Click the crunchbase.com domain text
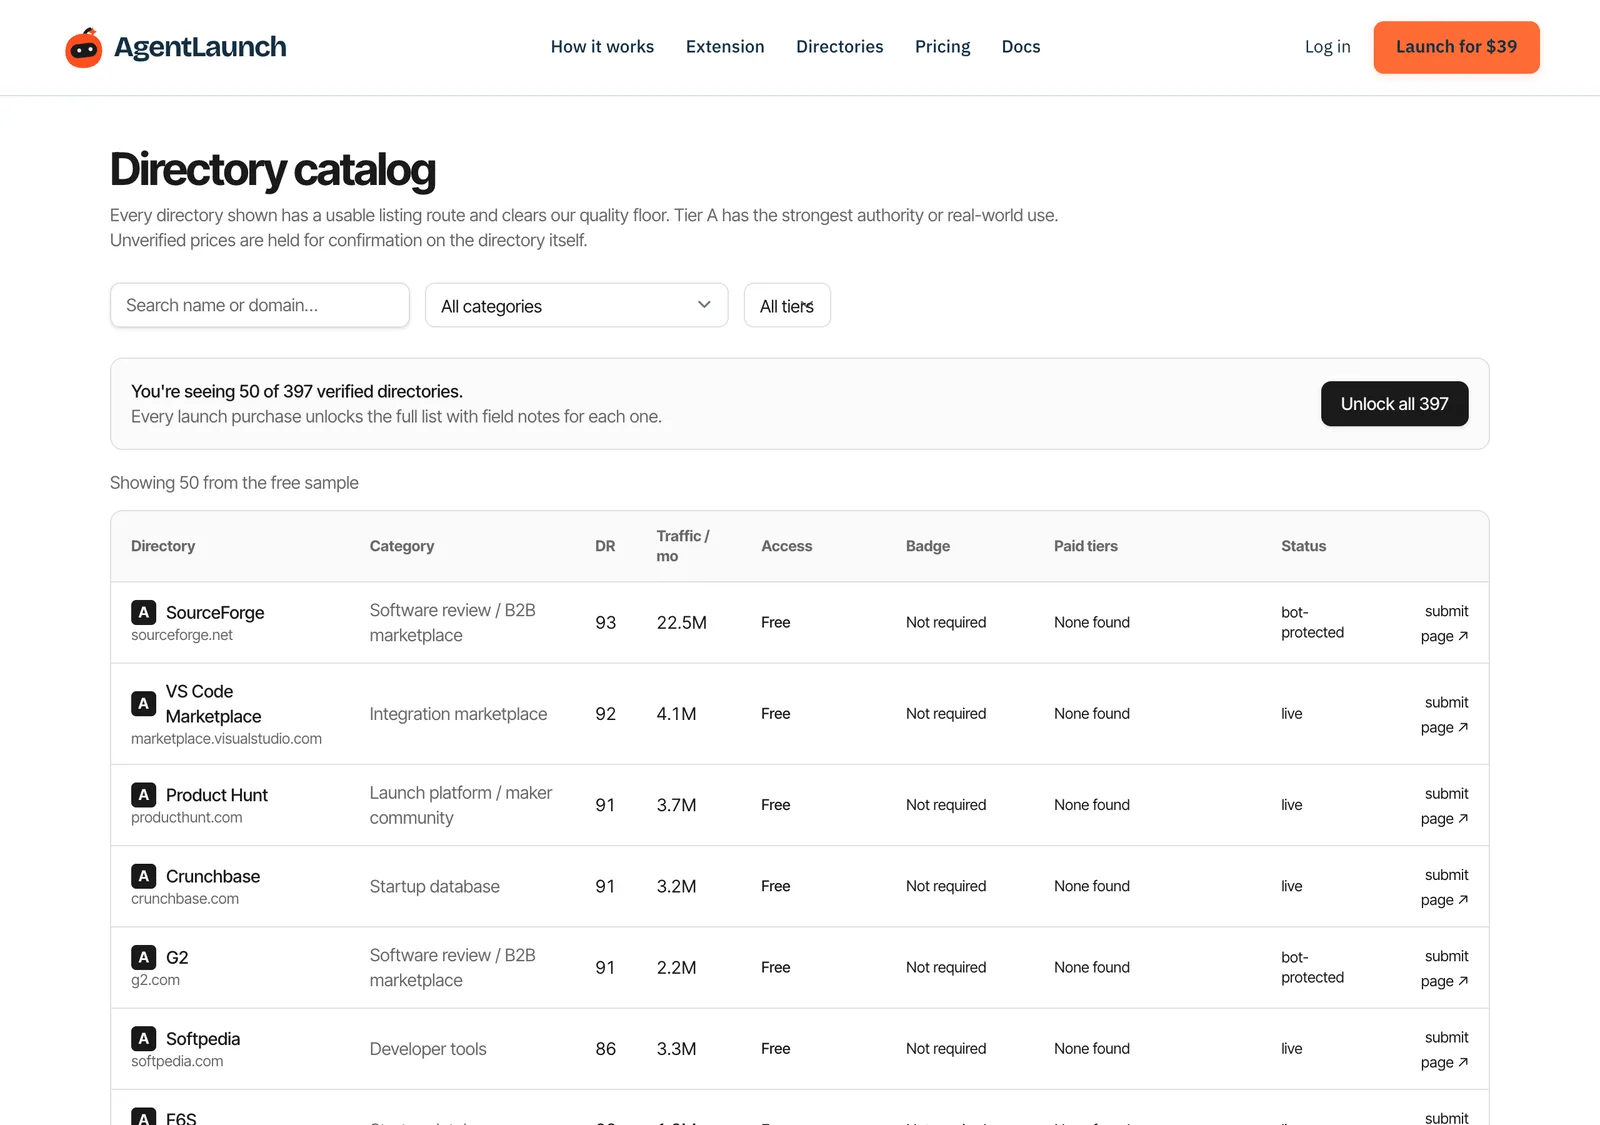 pos(185,899)
